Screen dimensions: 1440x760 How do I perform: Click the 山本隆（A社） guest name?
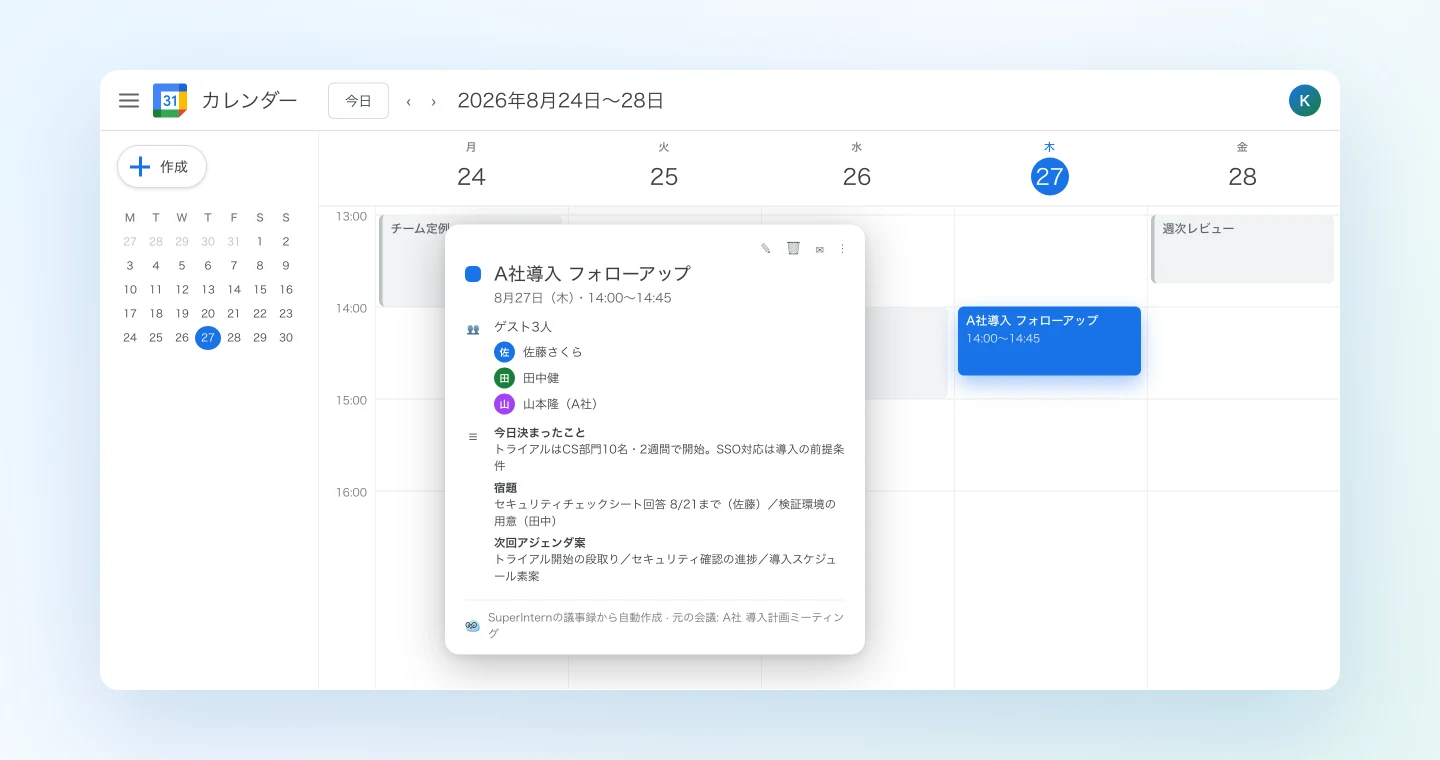[561, 404]
